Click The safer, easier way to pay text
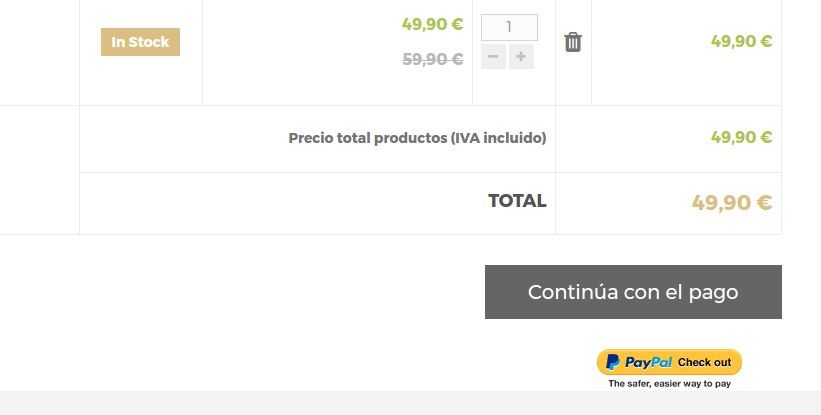This screenshot has height=415, width=821. point(670,384)
